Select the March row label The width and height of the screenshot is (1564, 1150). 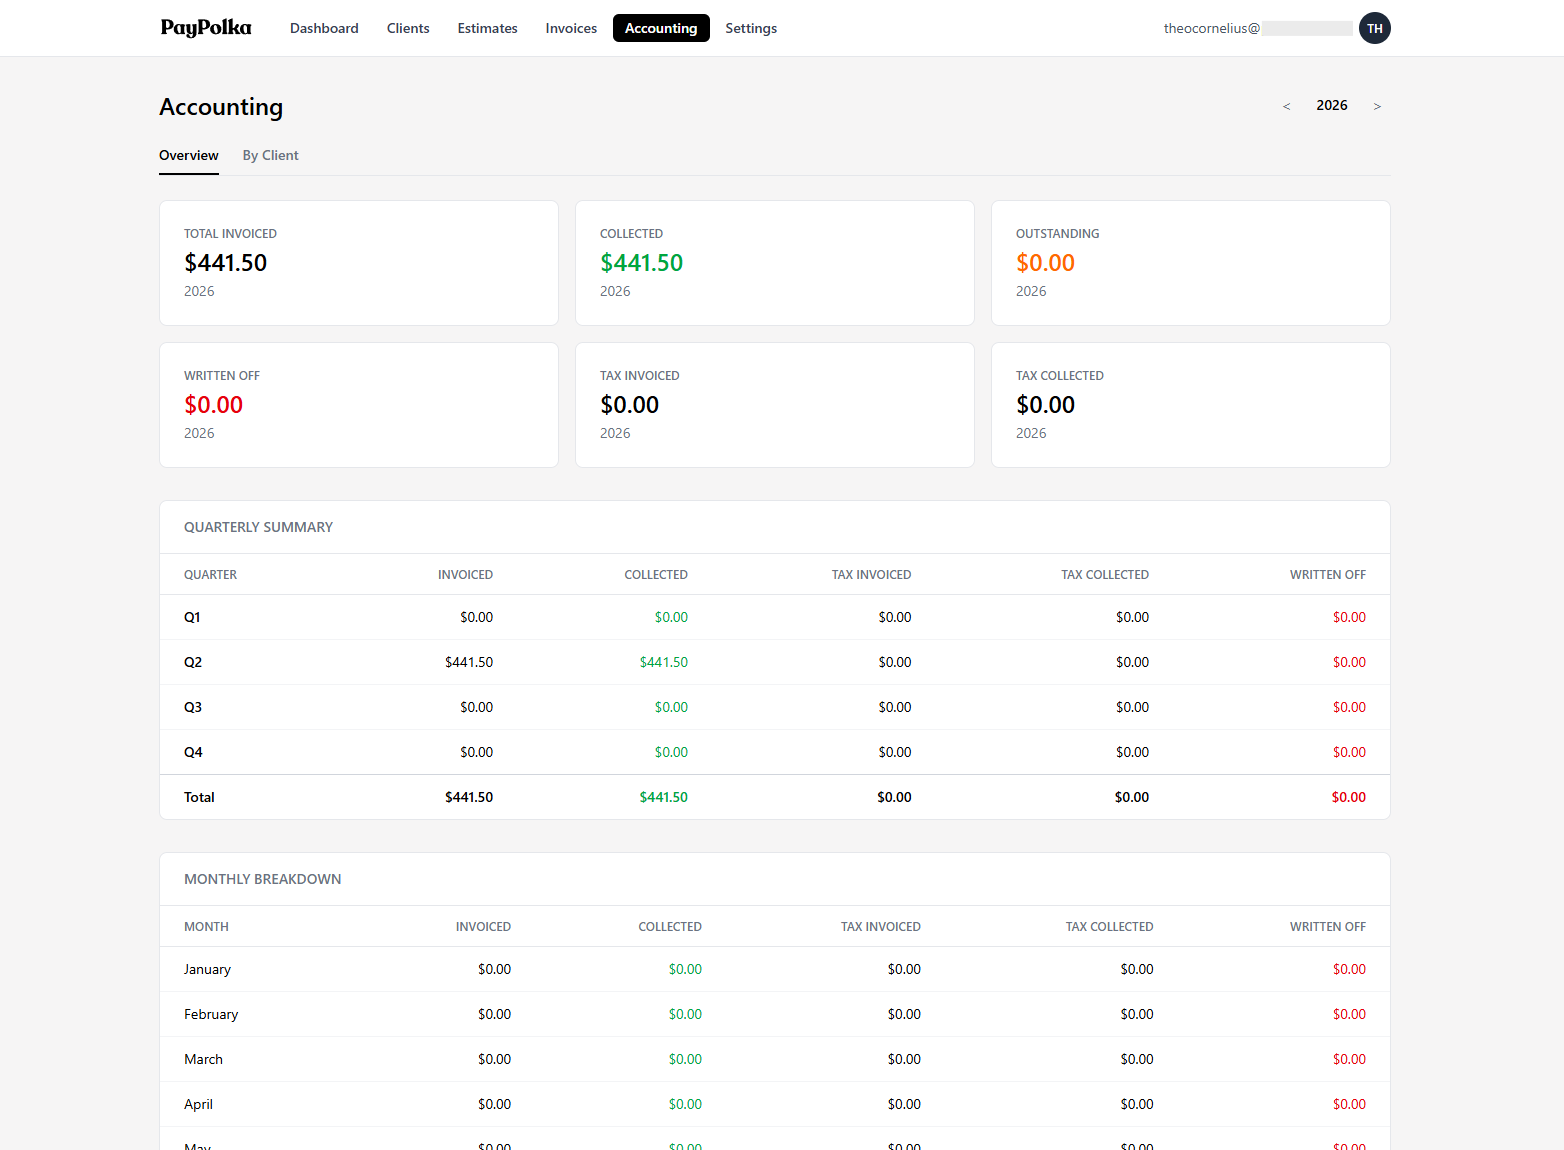203,1059
